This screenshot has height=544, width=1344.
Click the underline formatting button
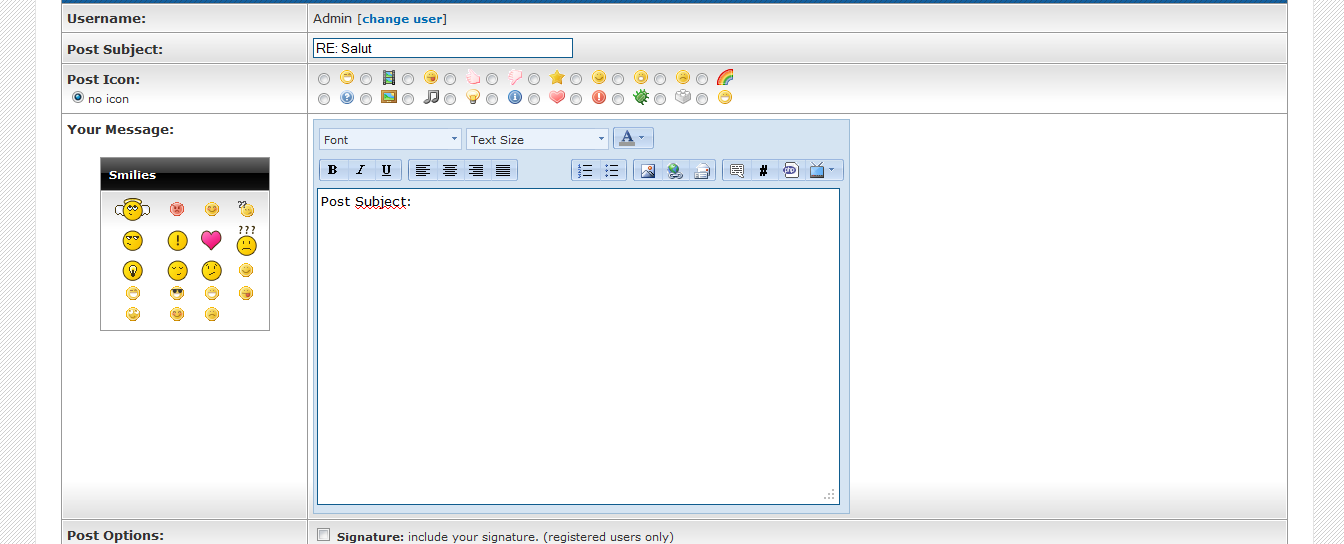[x=387, y=171]
